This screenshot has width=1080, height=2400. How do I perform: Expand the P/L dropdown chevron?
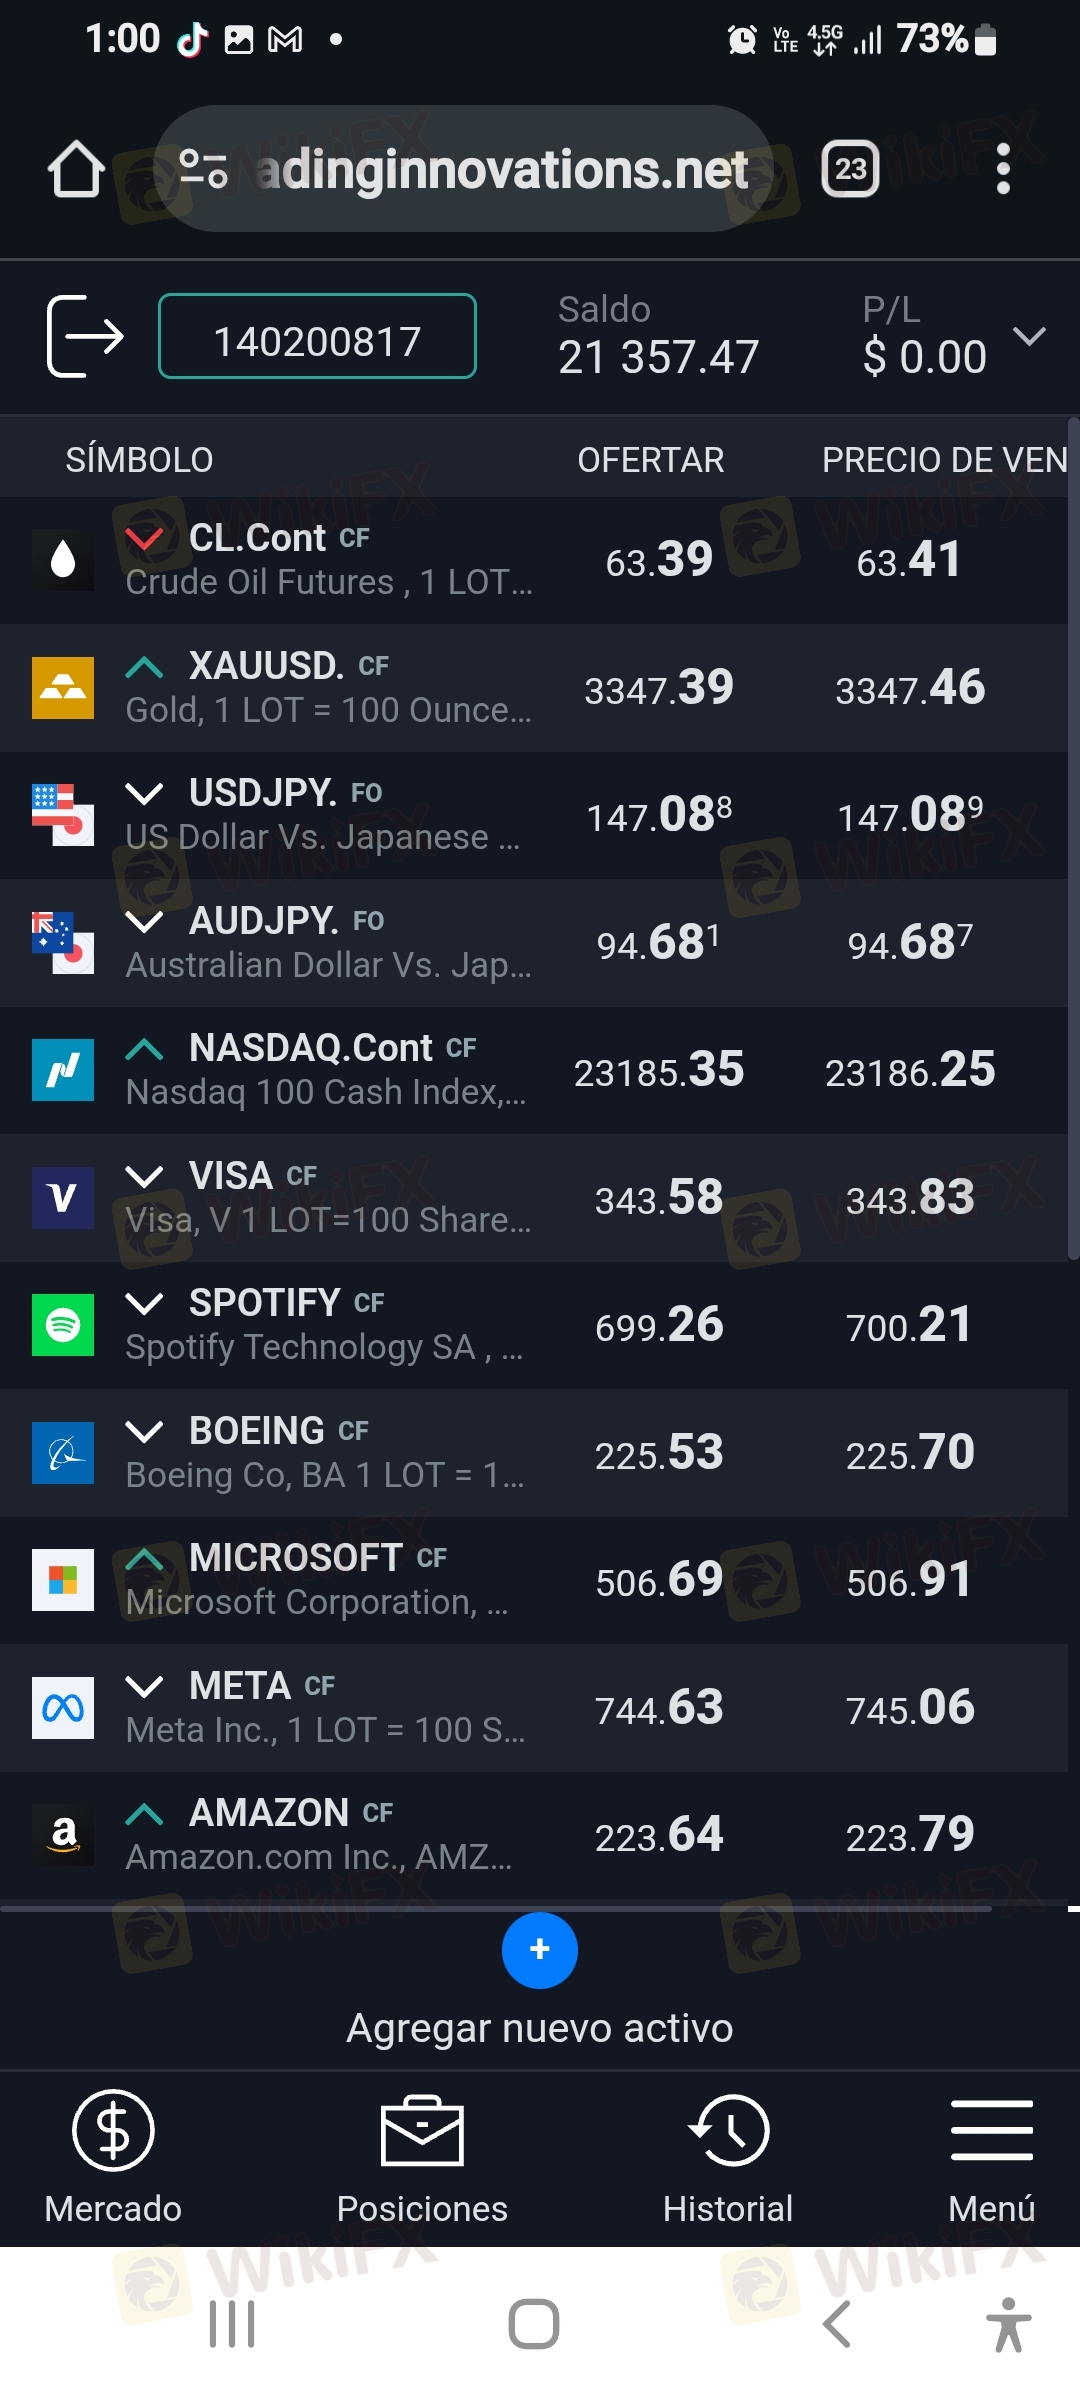[x=1029, y=337]
